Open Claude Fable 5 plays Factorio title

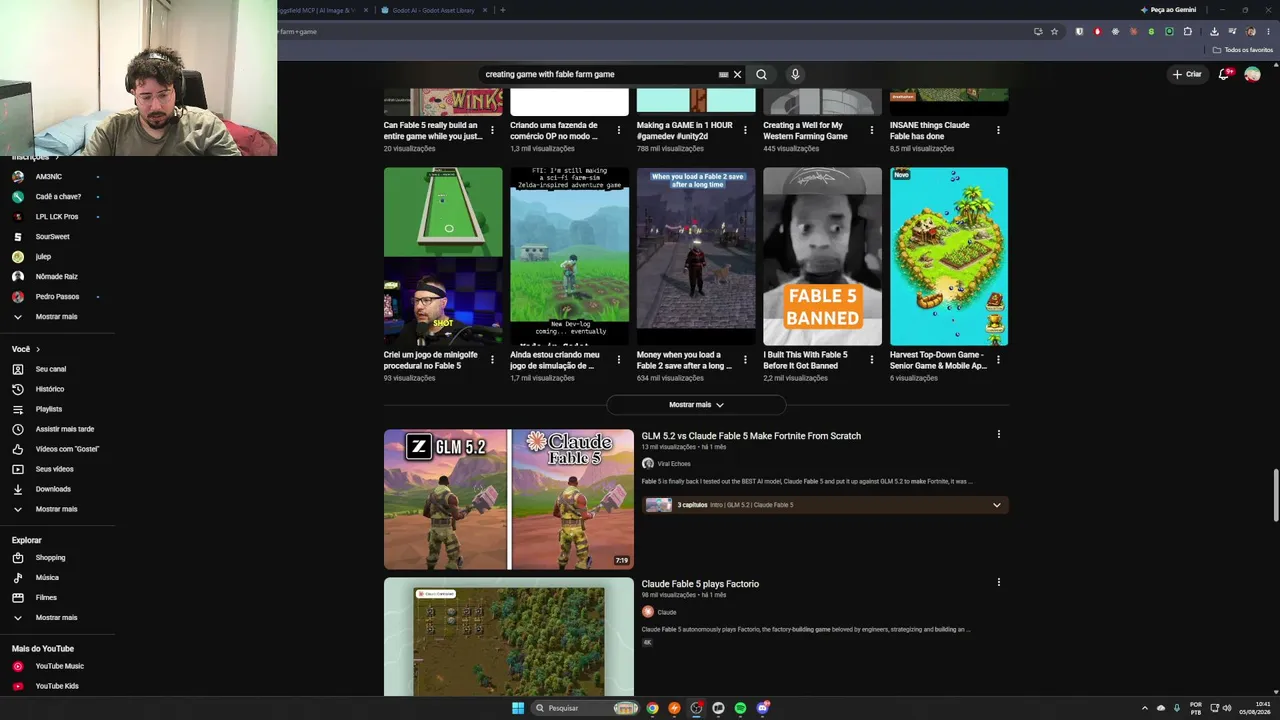[700, 584]
